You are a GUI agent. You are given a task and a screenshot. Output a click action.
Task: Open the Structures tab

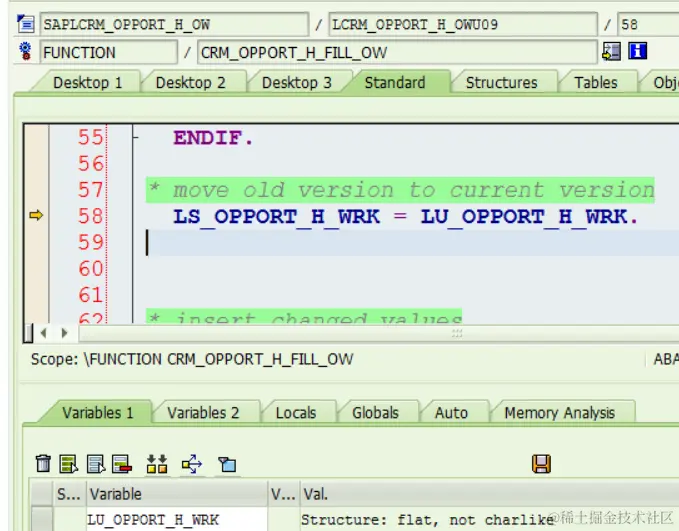tap(501, 82)
